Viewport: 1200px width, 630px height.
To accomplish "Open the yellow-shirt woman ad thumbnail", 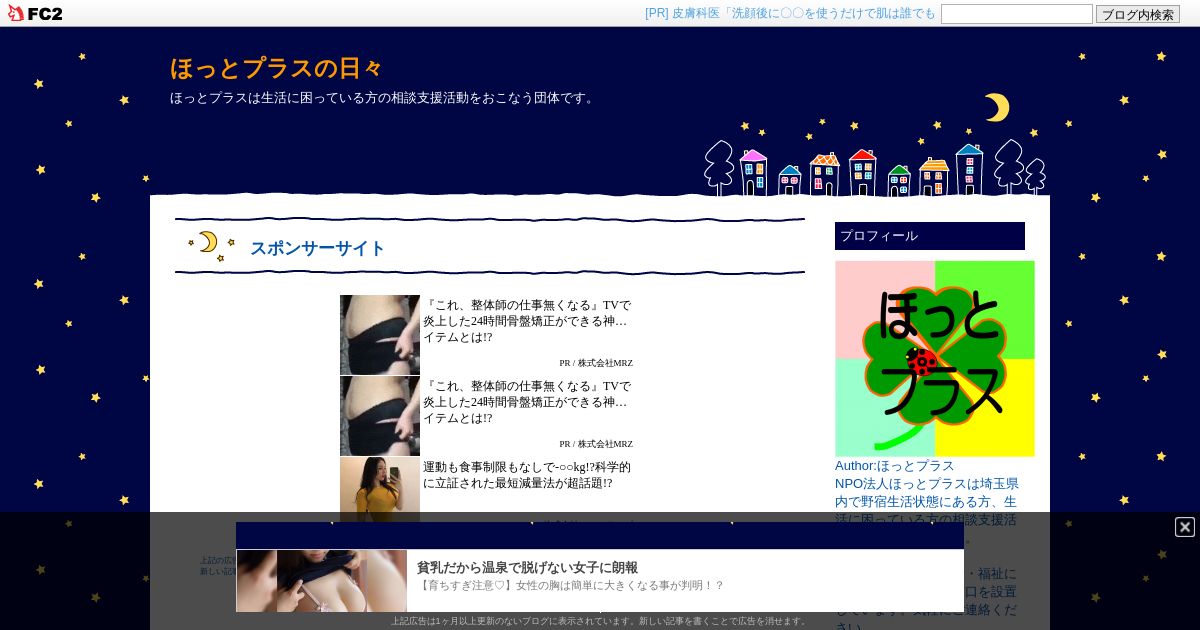I will click(x=380, y=487).
